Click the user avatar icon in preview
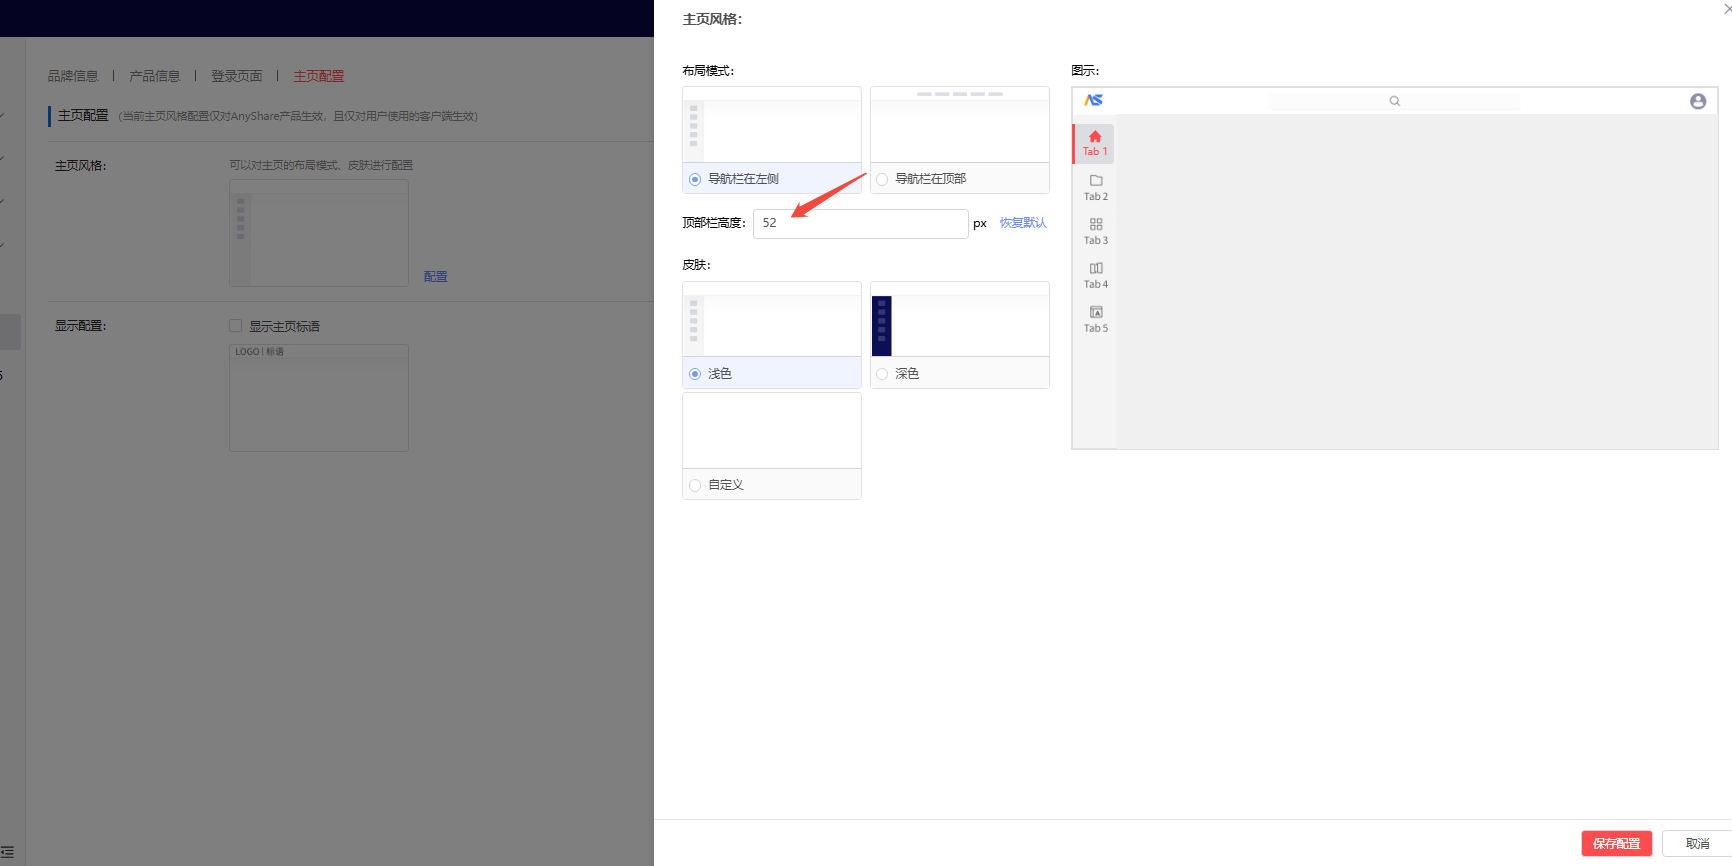Viewport: 1732px width, 866px height. pyautogui.click(x=1697, y=101)
